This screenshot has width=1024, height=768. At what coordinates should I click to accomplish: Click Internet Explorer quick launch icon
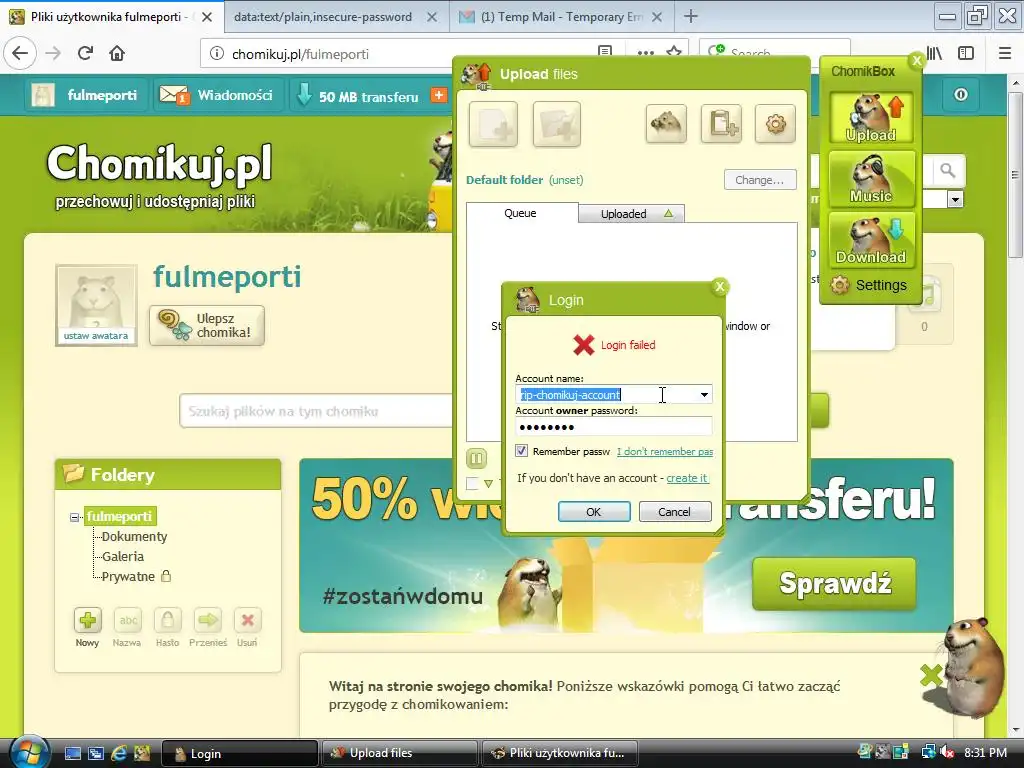click(119, 753)
